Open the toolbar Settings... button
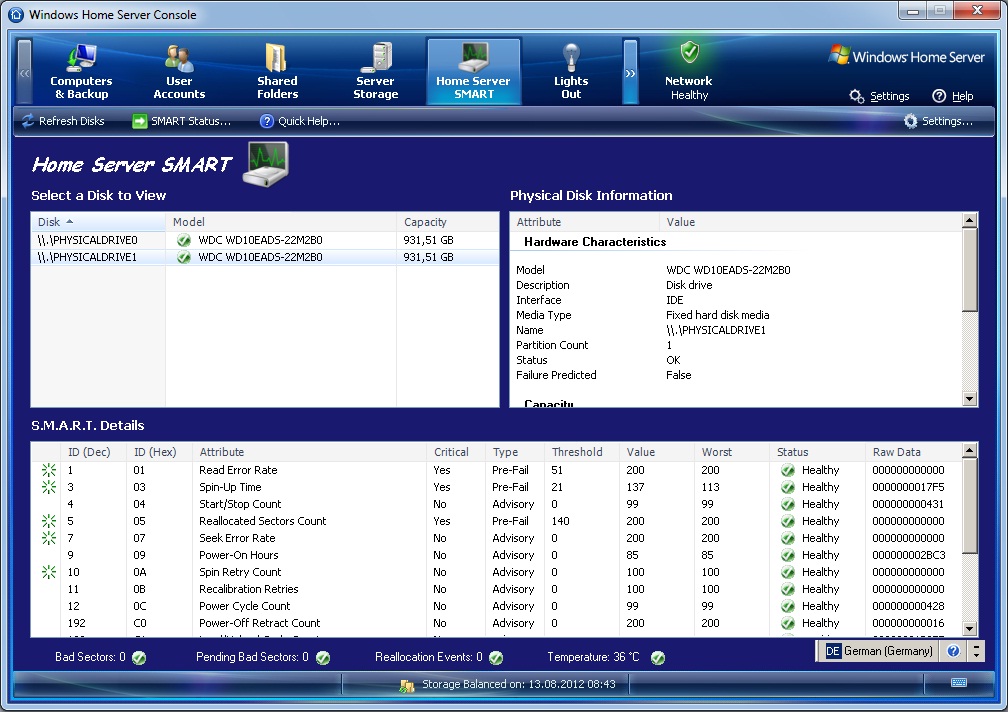 point(938,121)
